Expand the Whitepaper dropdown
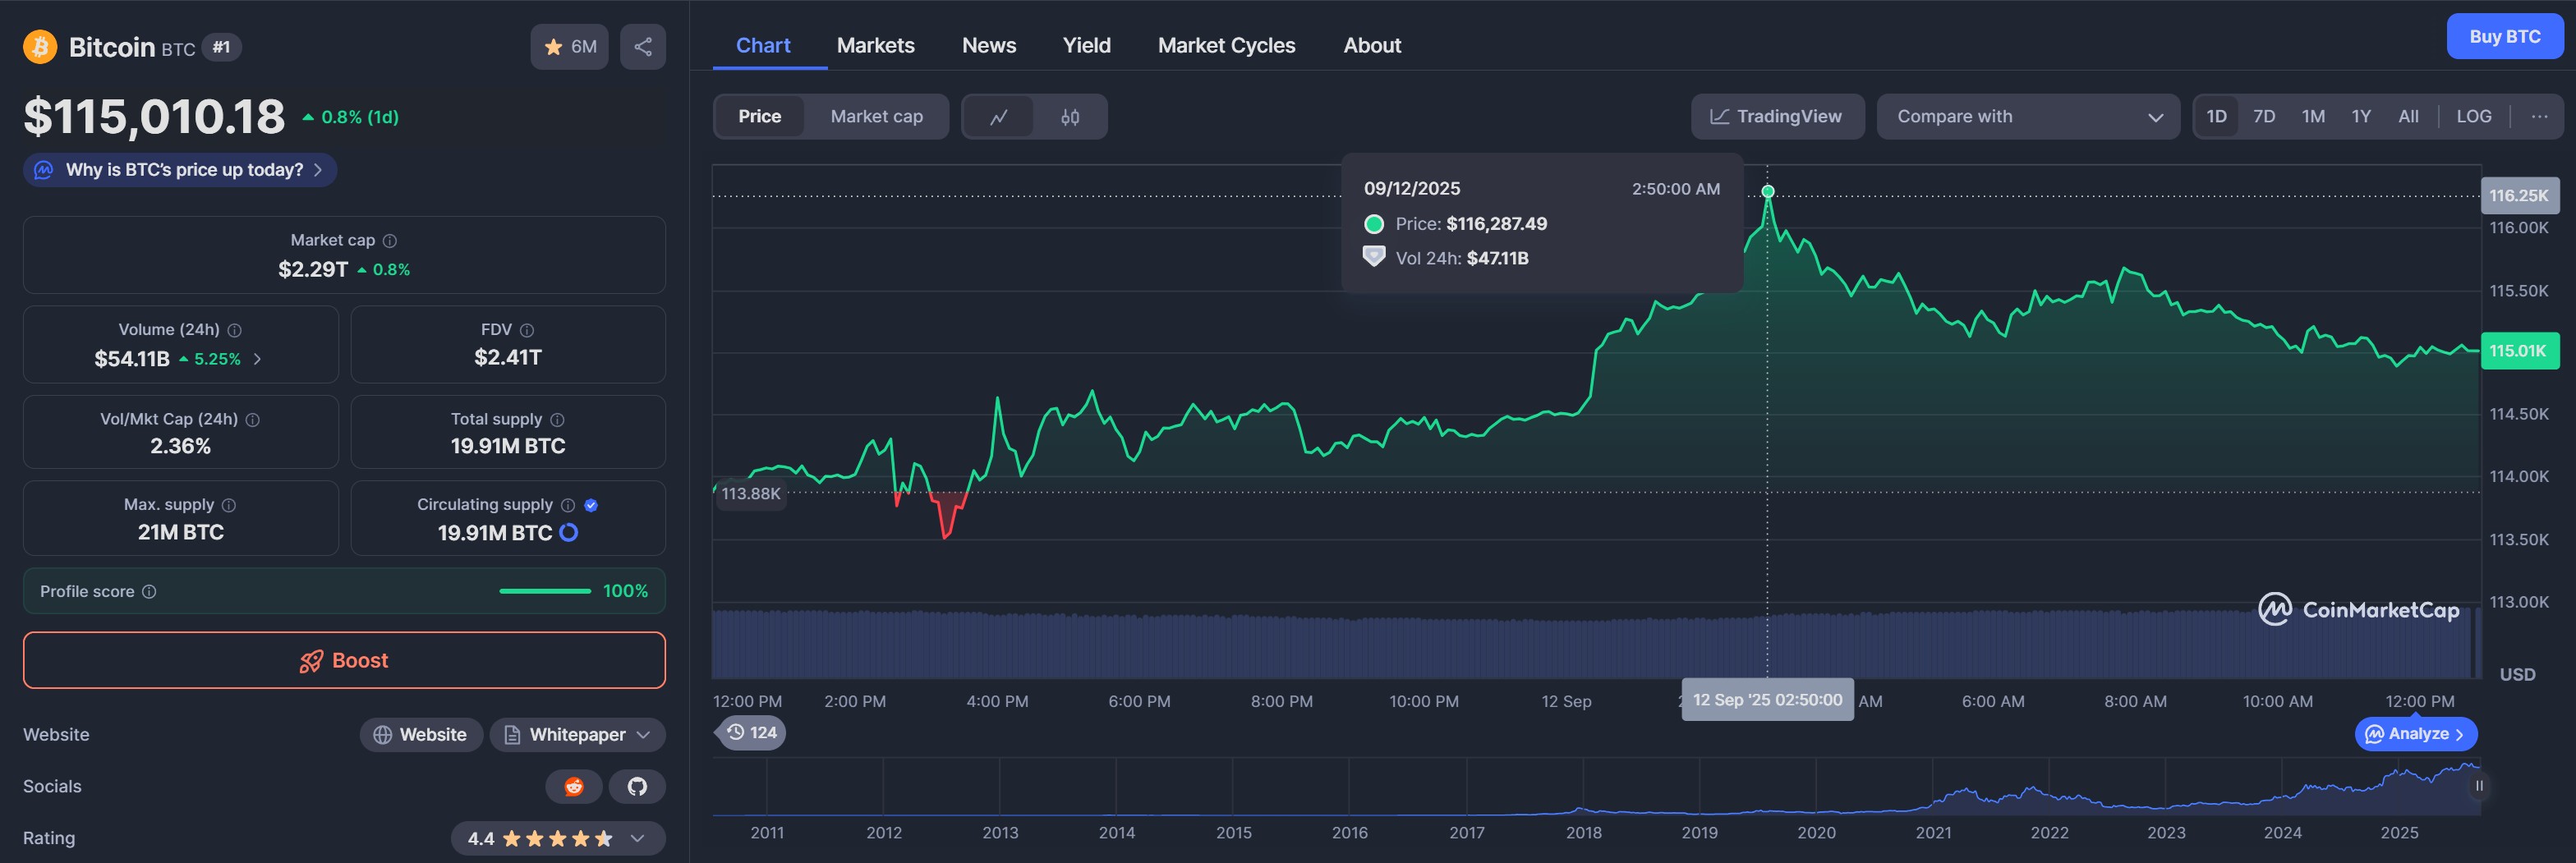Screen dimensions: 2576x863 coord(578,735)
